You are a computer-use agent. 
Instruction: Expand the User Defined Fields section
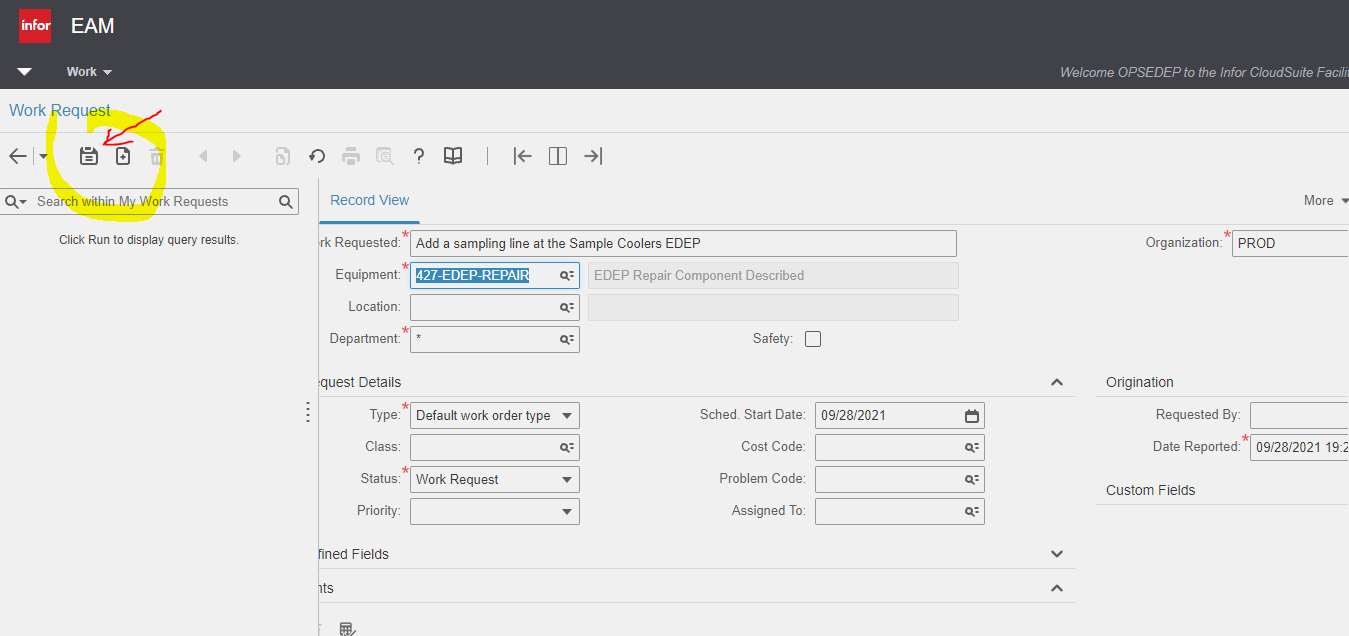coord(1057,554)
